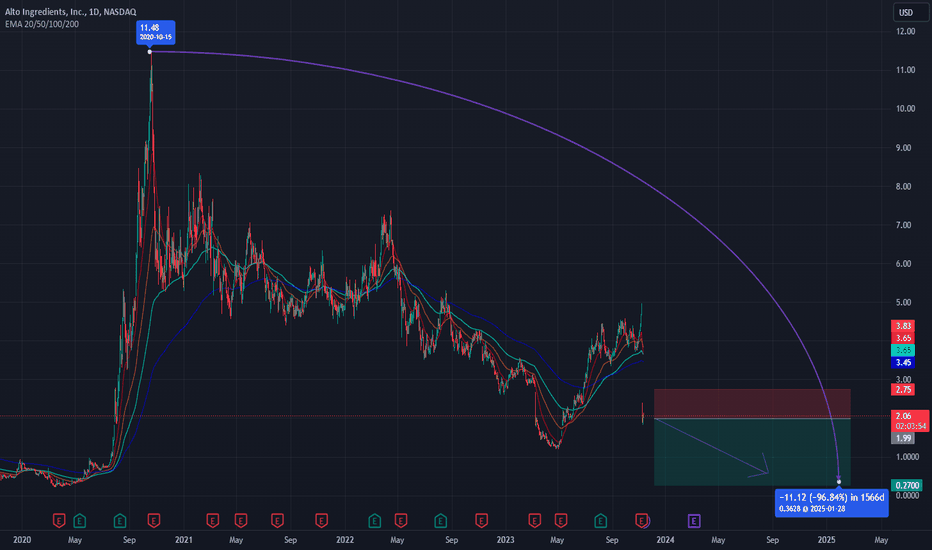Viewport: 932px width, 550px height.
Task: Select the white anchor point at the 11.48 peak
Action: (150, 52)
